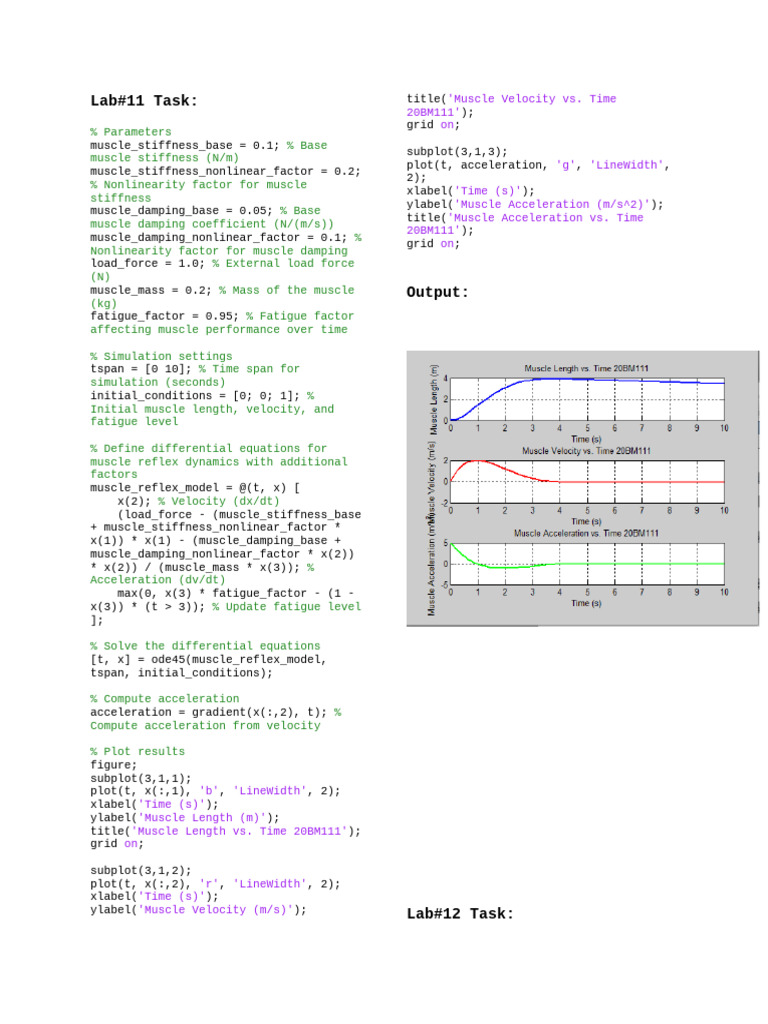
Task: Click the '% Update fatigue level' comment
Action: (x=287, y=607)
